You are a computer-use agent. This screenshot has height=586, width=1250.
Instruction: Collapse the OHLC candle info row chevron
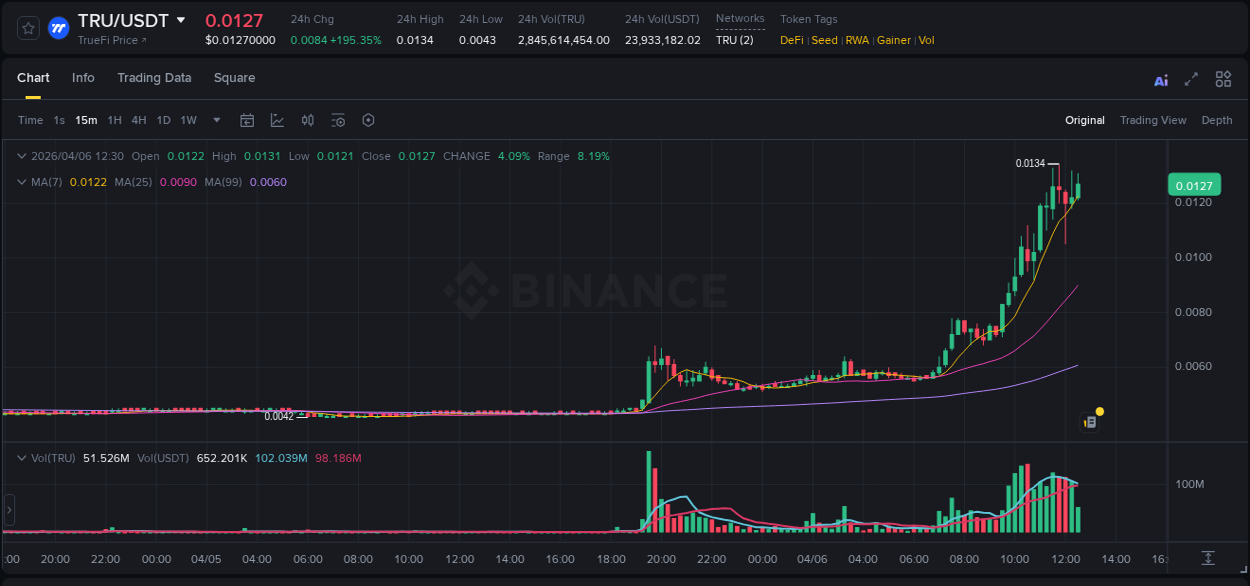(22, 156)
